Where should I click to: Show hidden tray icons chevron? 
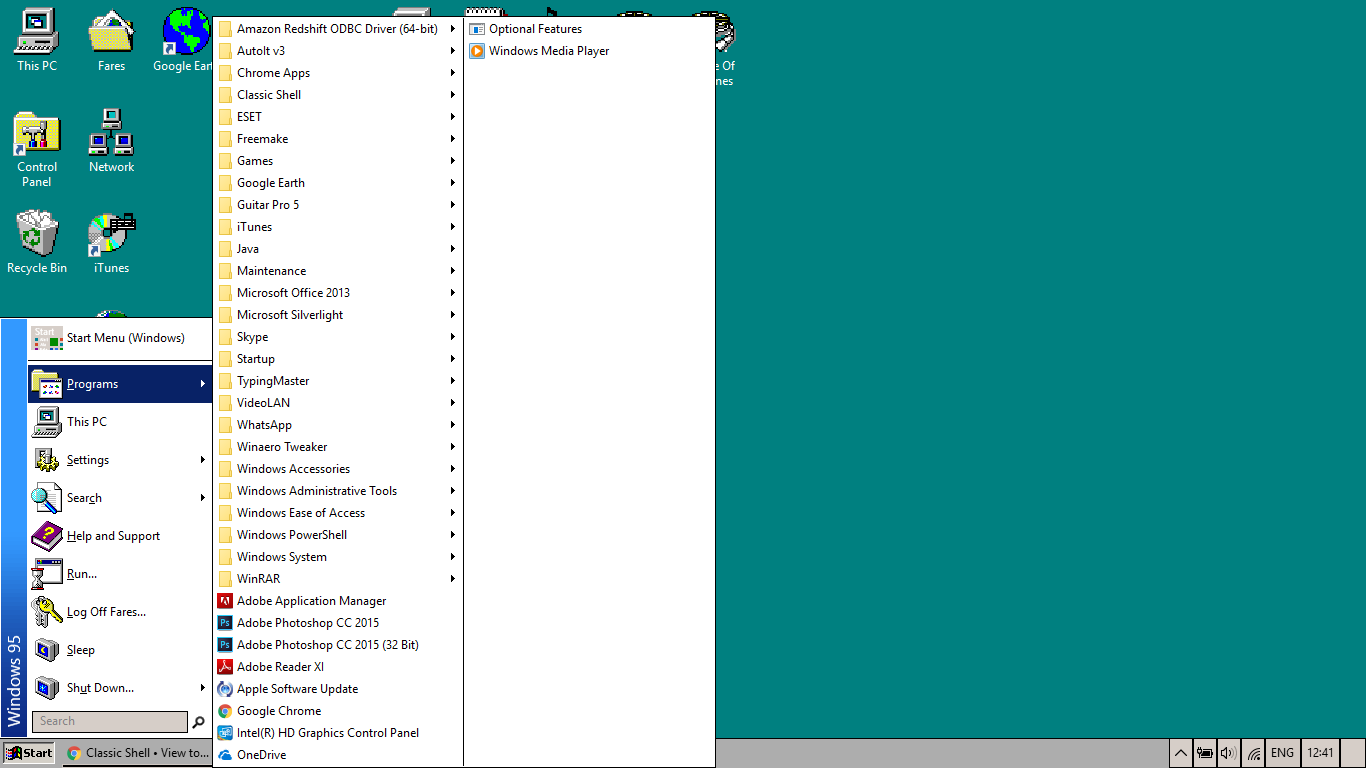pos(1180,753)
